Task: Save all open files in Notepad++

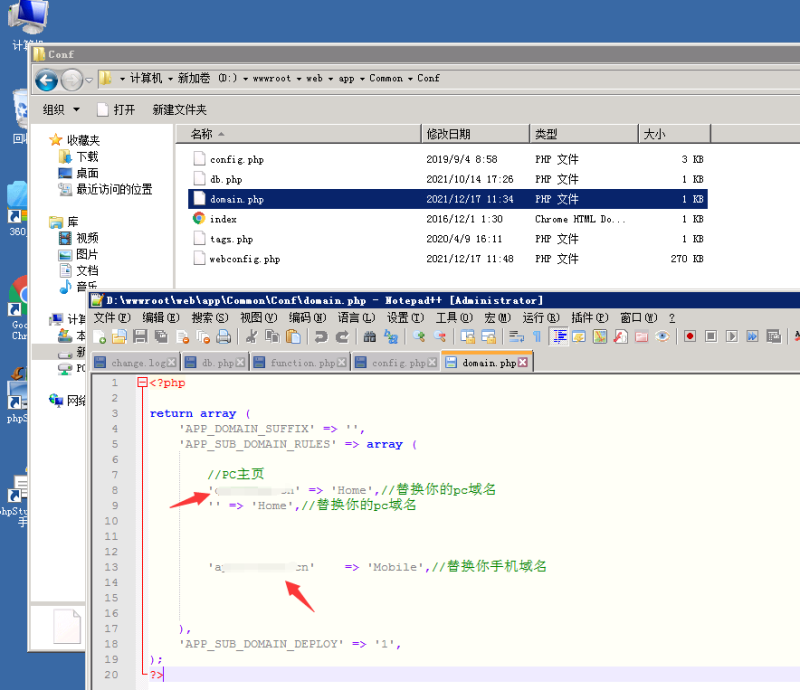Action: point(161,337)
